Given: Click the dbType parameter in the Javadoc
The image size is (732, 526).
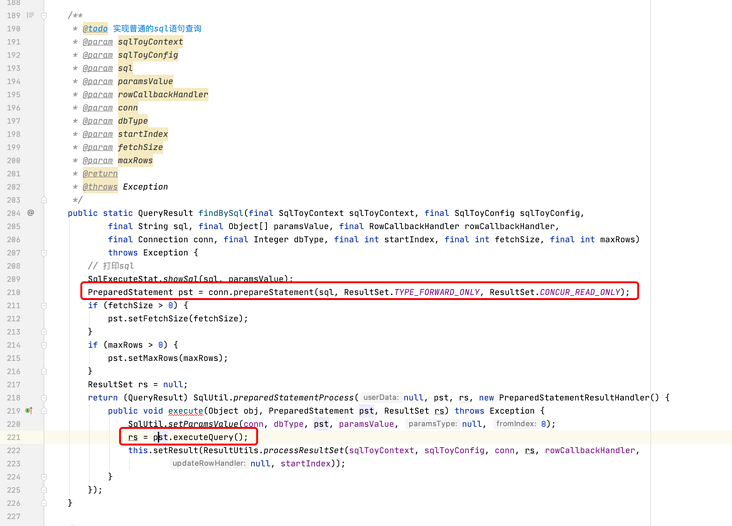Looking at the screenshot, I should pyautogui.click(x=133, y=121).
